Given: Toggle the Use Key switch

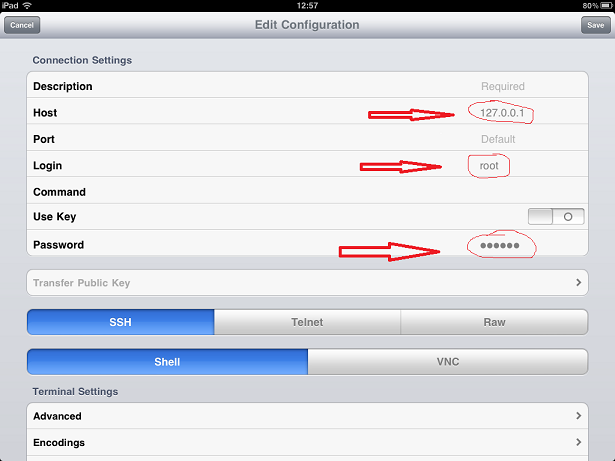Looking at the screenshot, I should tap(557, 216).
